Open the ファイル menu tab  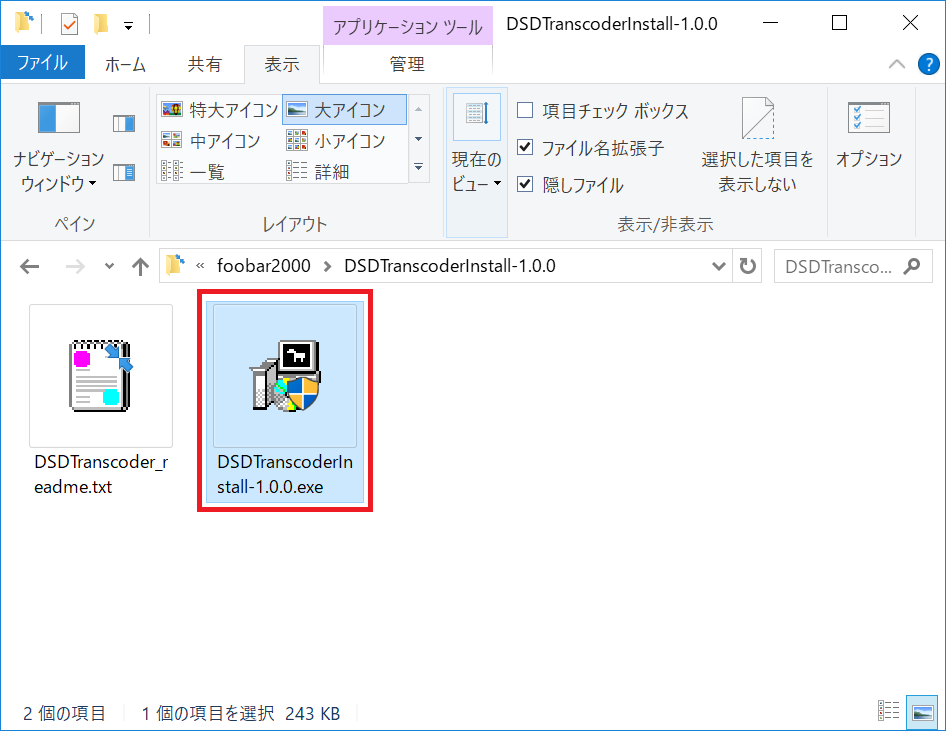pyautogui.click(x=43, y=63)
